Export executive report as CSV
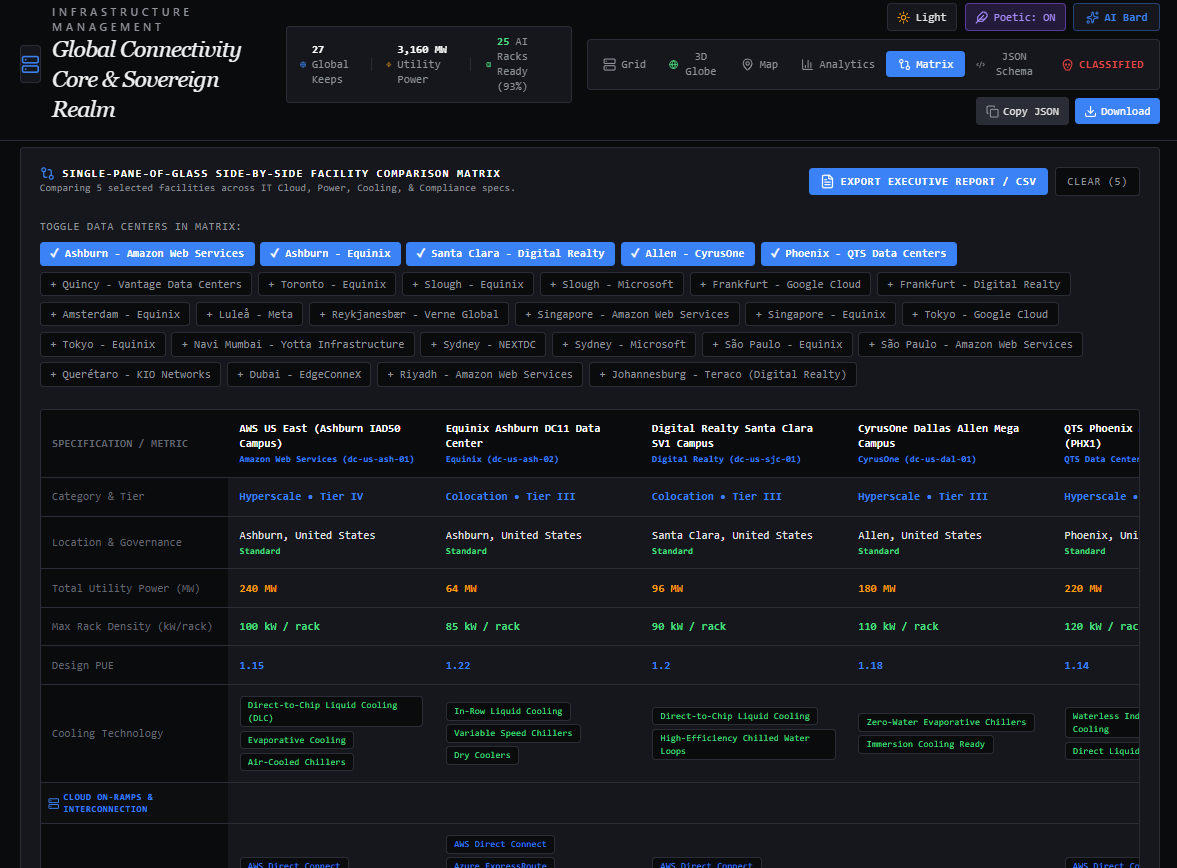1177x868 pixels. tap(928, 182)
